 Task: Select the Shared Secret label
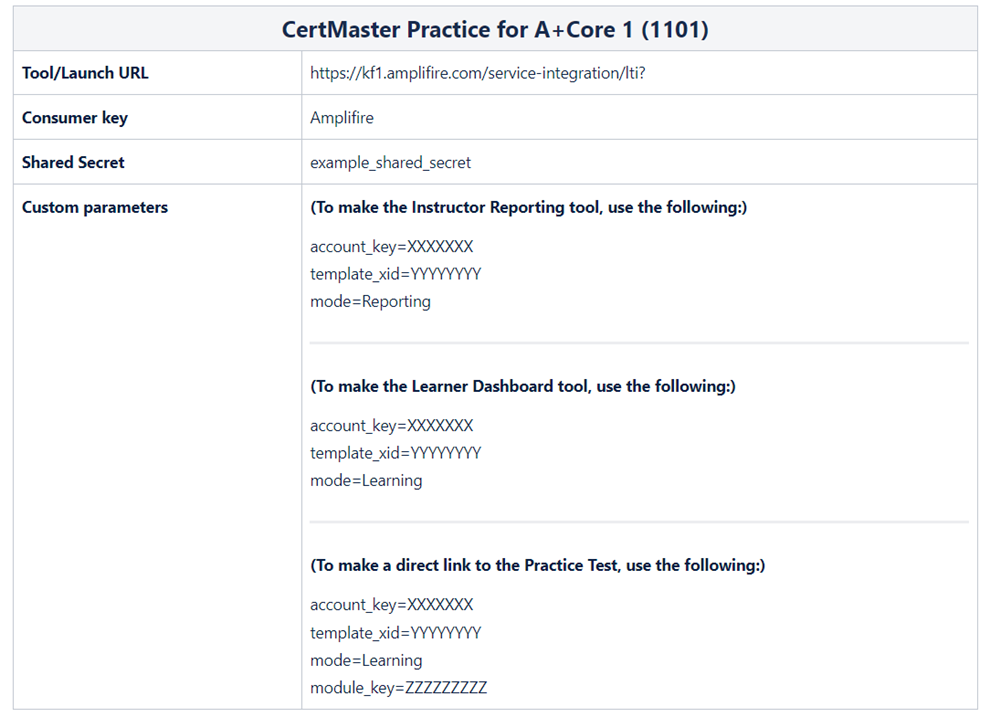[x=73, y=162]
